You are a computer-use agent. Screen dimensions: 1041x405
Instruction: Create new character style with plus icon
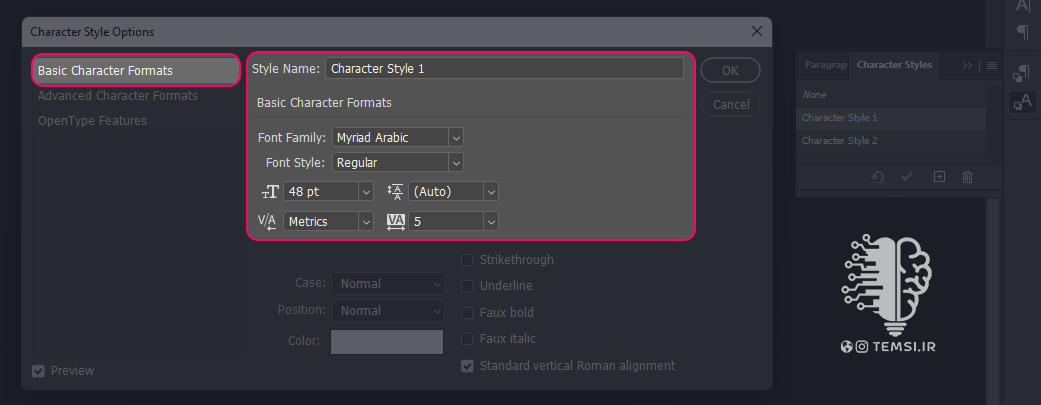[x=939, y=177]
